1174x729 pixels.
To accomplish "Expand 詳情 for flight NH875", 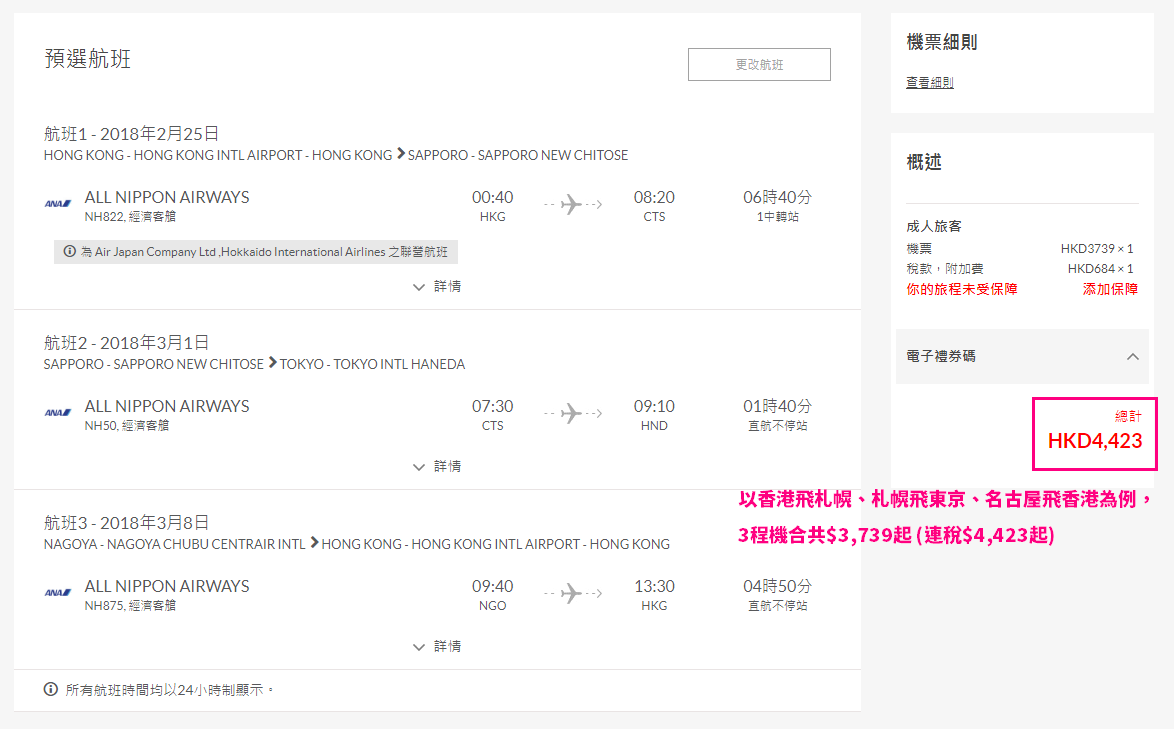I will click(437, 646).
